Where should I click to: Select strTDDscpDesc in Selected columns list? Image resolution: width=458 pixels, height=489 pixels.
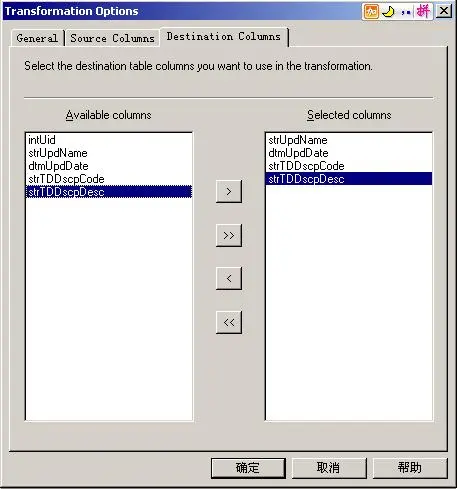[349, 179]
